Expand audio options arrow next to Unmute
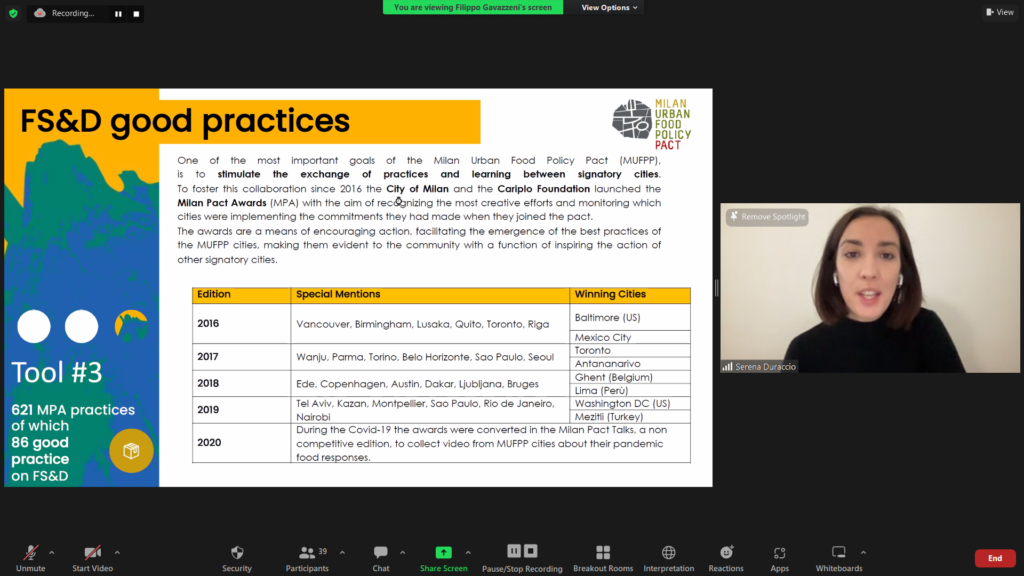The image size is (1024, 576). [52, 551]
